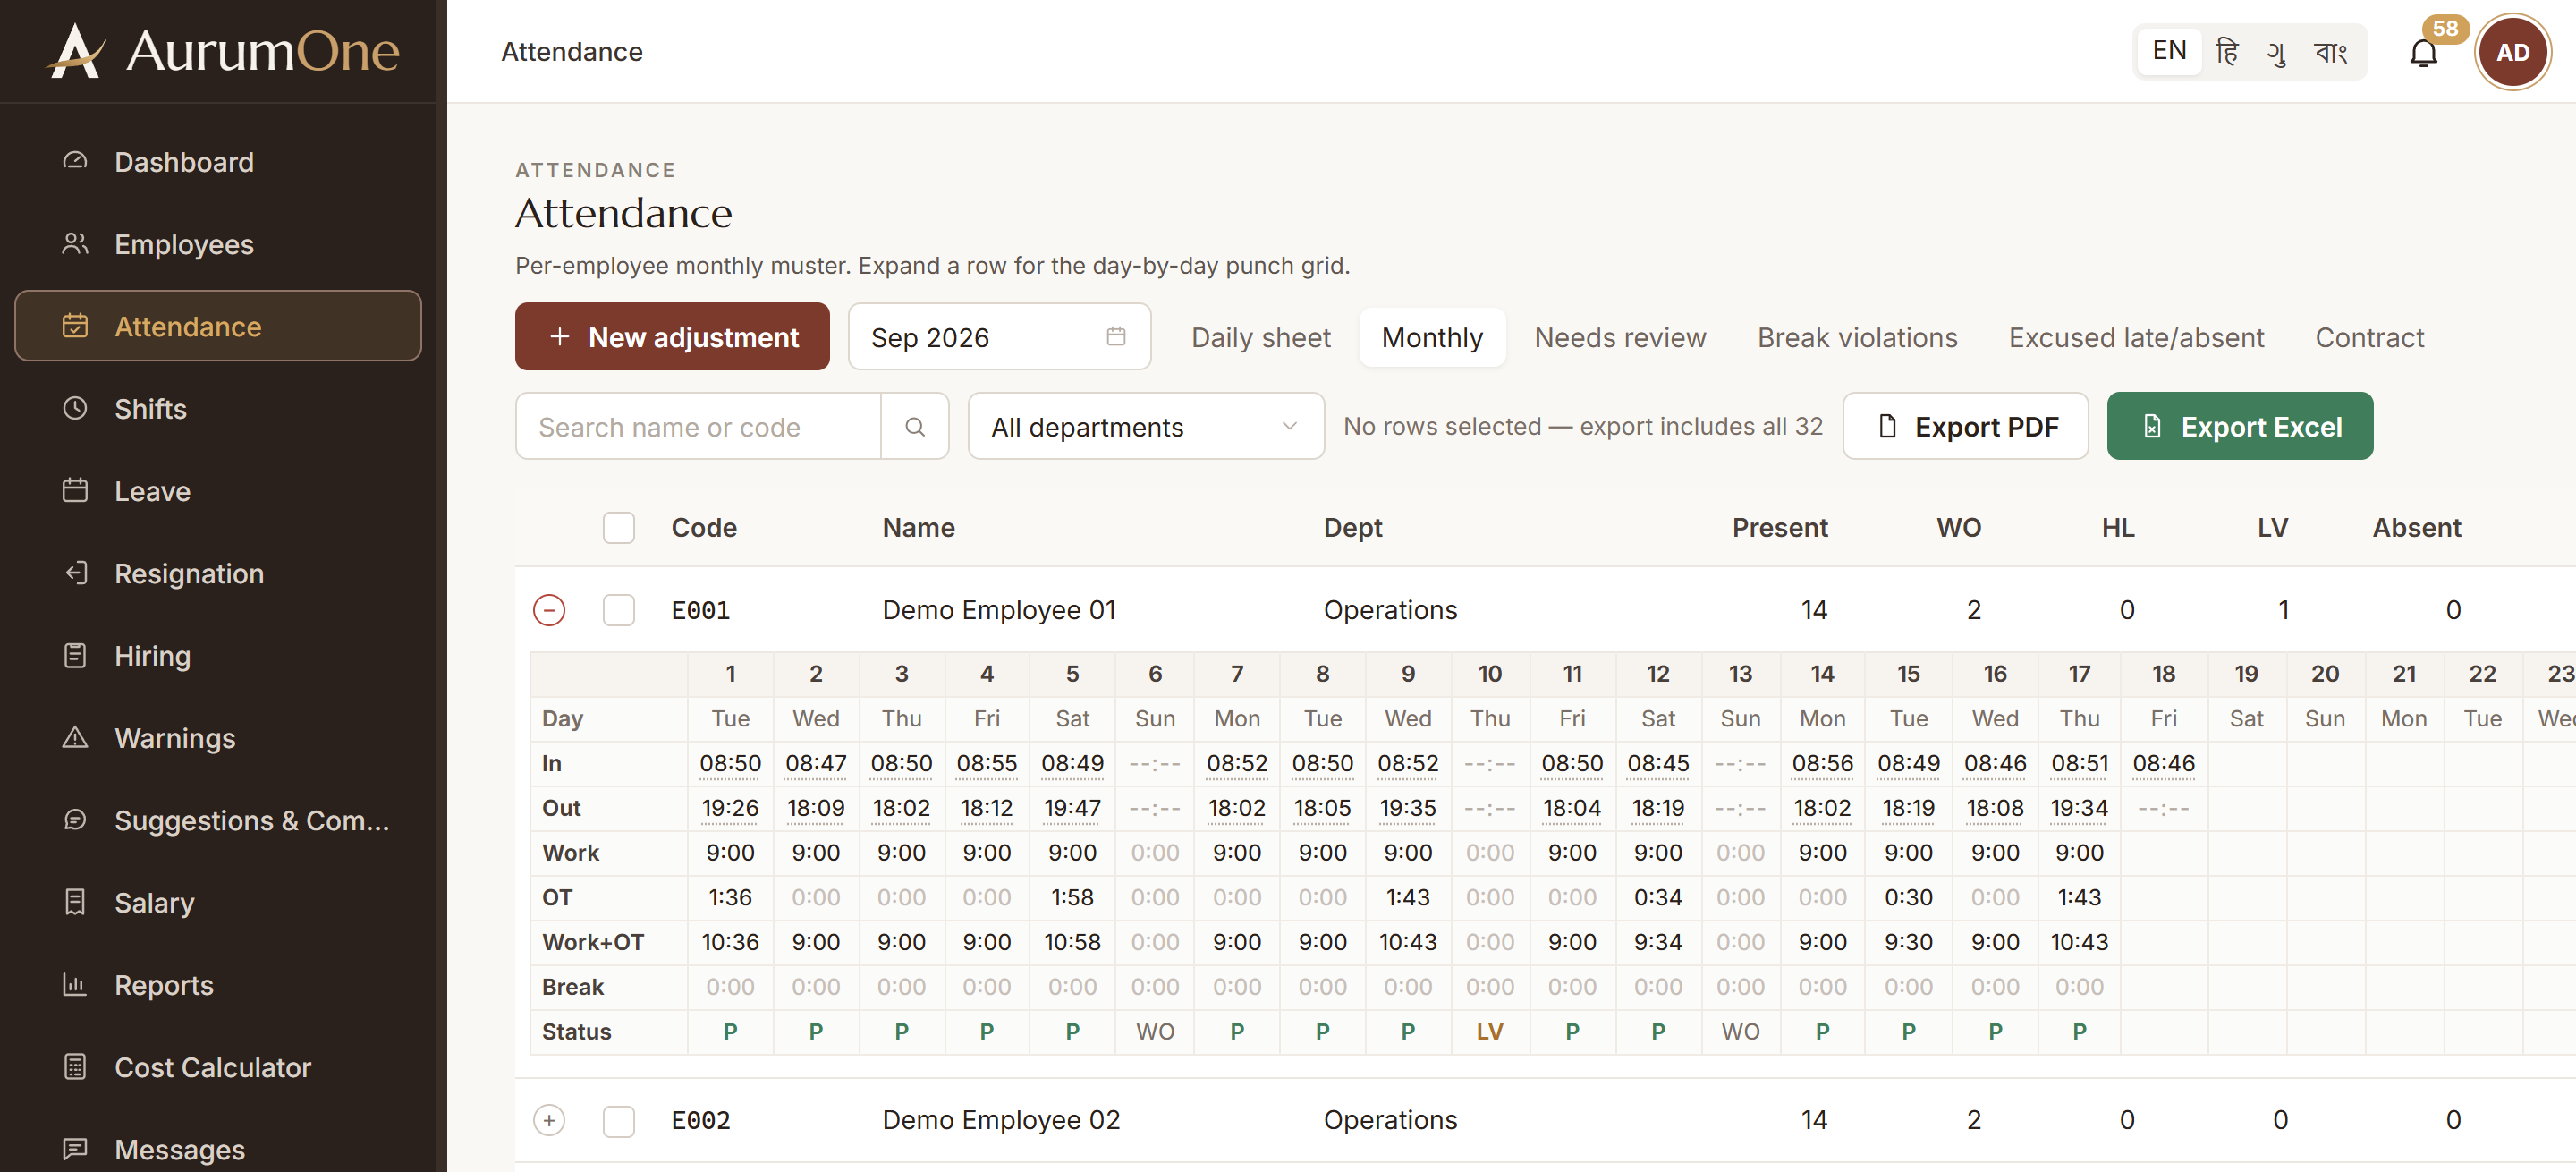Image resolution: width=2576 pixels, height=1172 pixels.
Task: Click the AurumOne logo
Action: [224, 50]
